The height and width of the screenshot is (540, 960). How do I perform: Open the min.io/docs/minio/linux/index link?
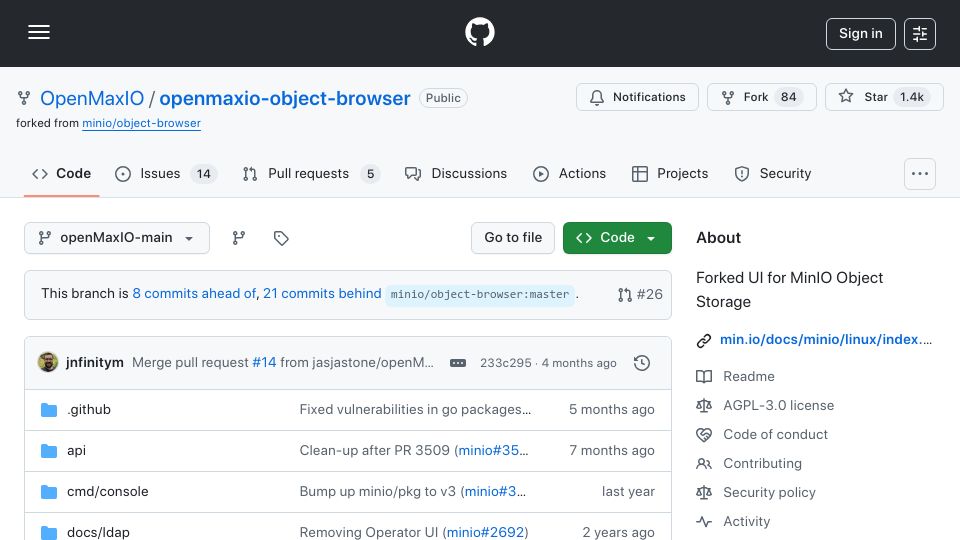pos(825,340)
